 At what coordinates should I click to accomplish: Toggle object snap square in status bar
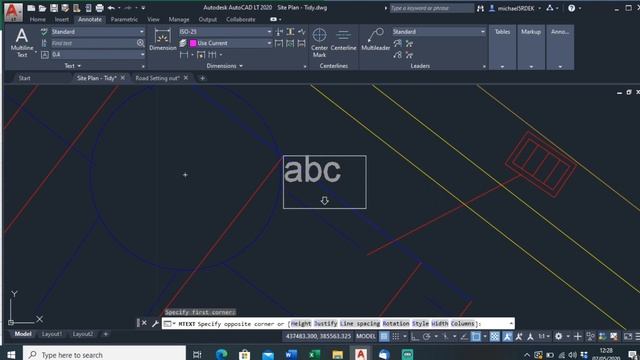pos(476,336)
